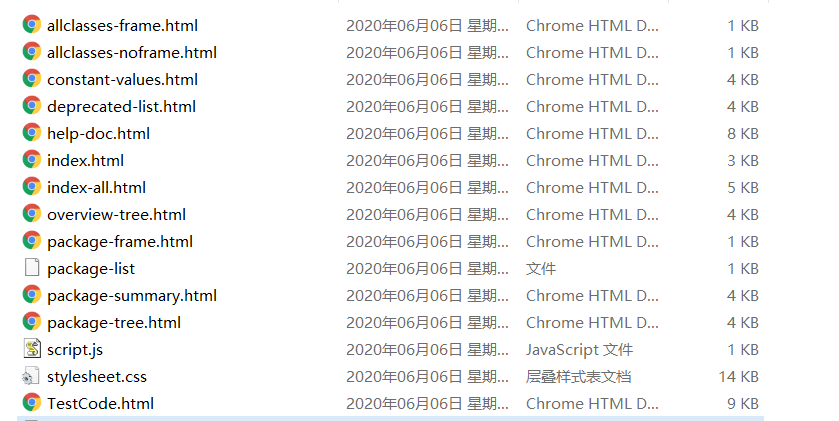This screenshot has height=421, width=839.
Task: Click the 14 KB size of stylesheet.css
Action: 738,376
